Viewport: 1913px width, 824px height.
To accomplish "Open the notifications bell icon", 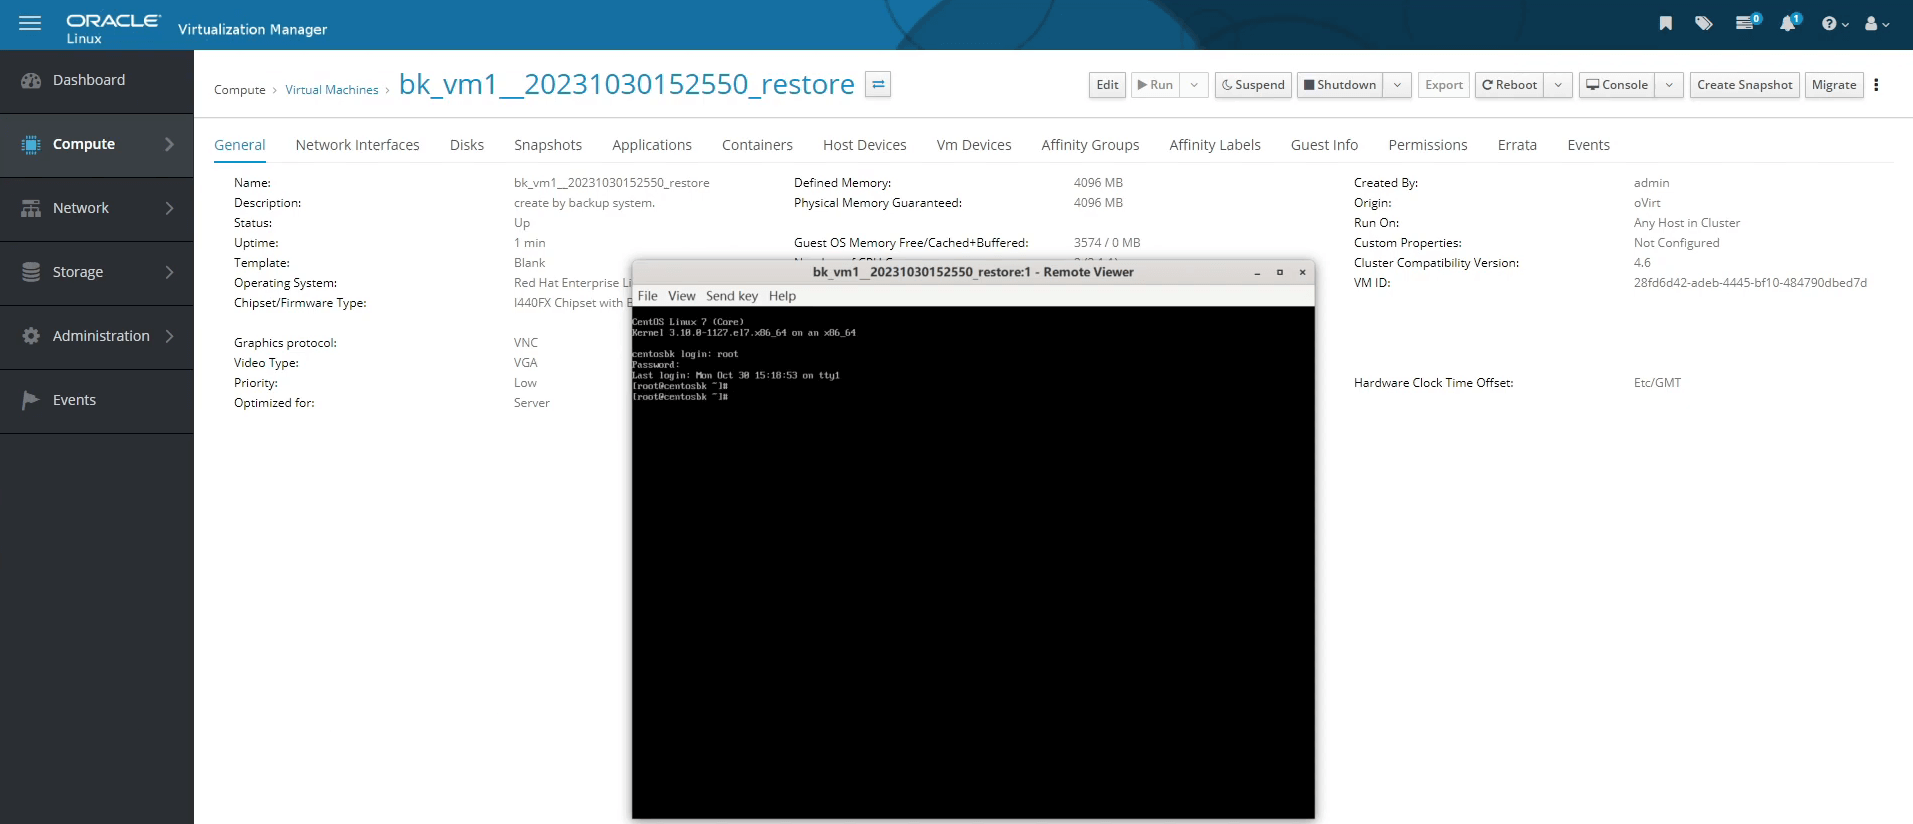I will 1789,22.
